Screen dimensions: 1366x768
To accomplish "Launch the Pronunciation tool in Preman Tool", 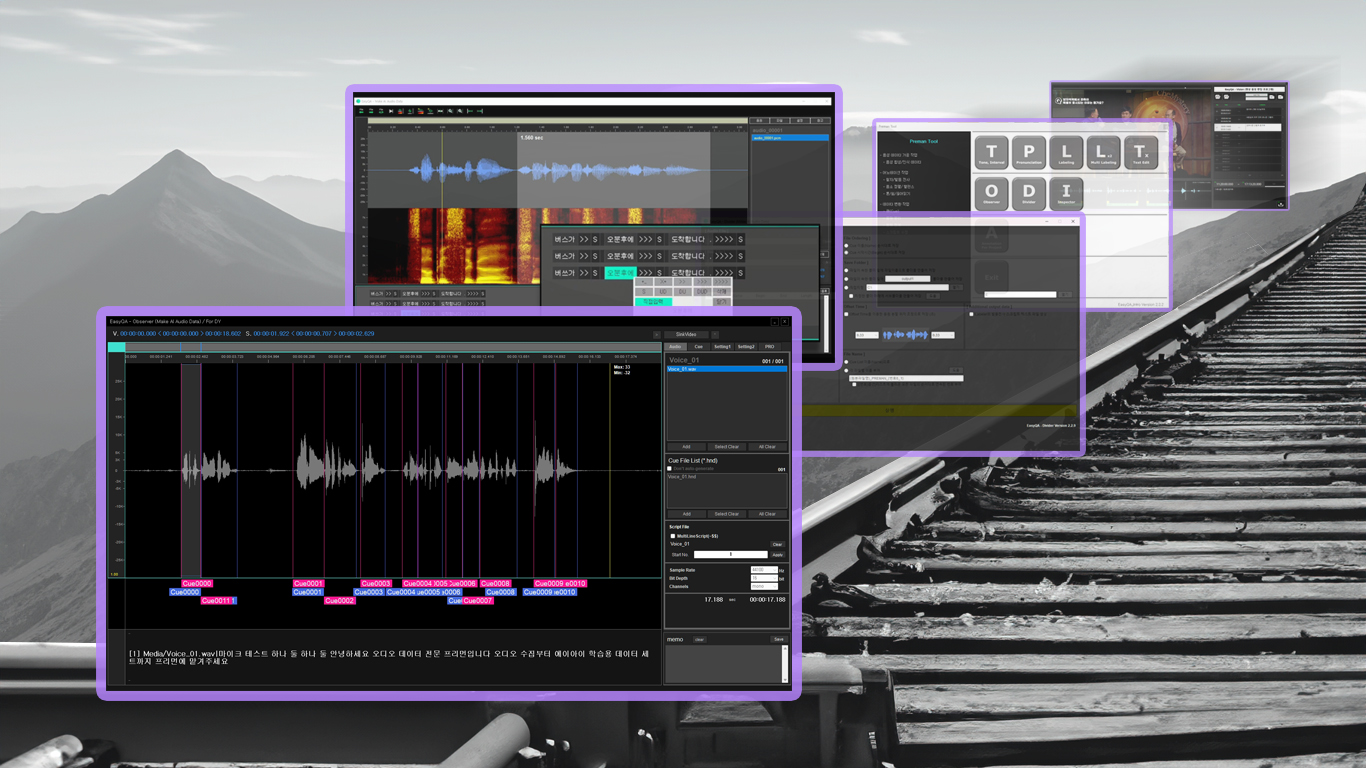I will (1029, 153).
